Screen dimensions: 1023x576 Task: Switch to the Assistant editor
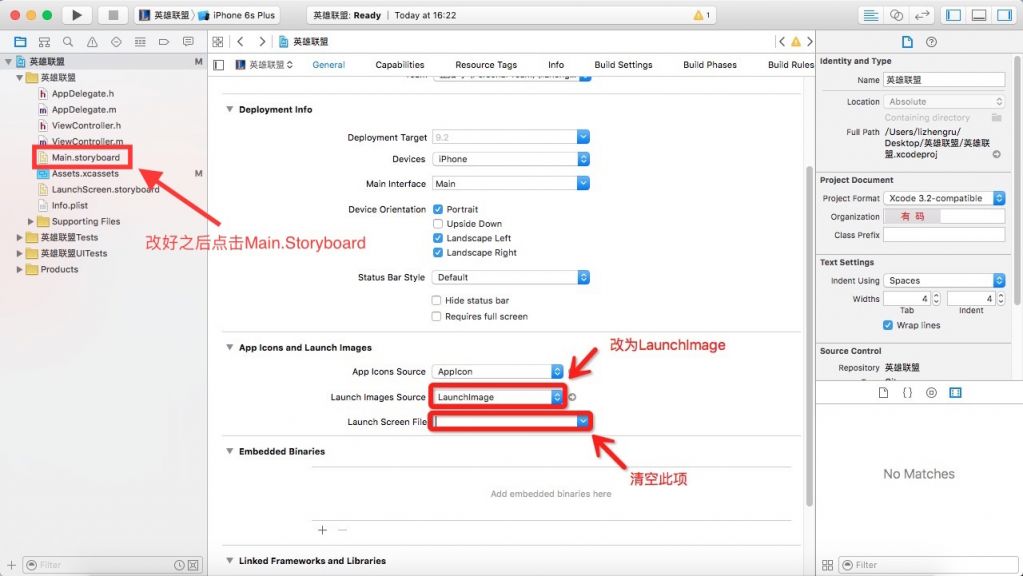point(897,15)
